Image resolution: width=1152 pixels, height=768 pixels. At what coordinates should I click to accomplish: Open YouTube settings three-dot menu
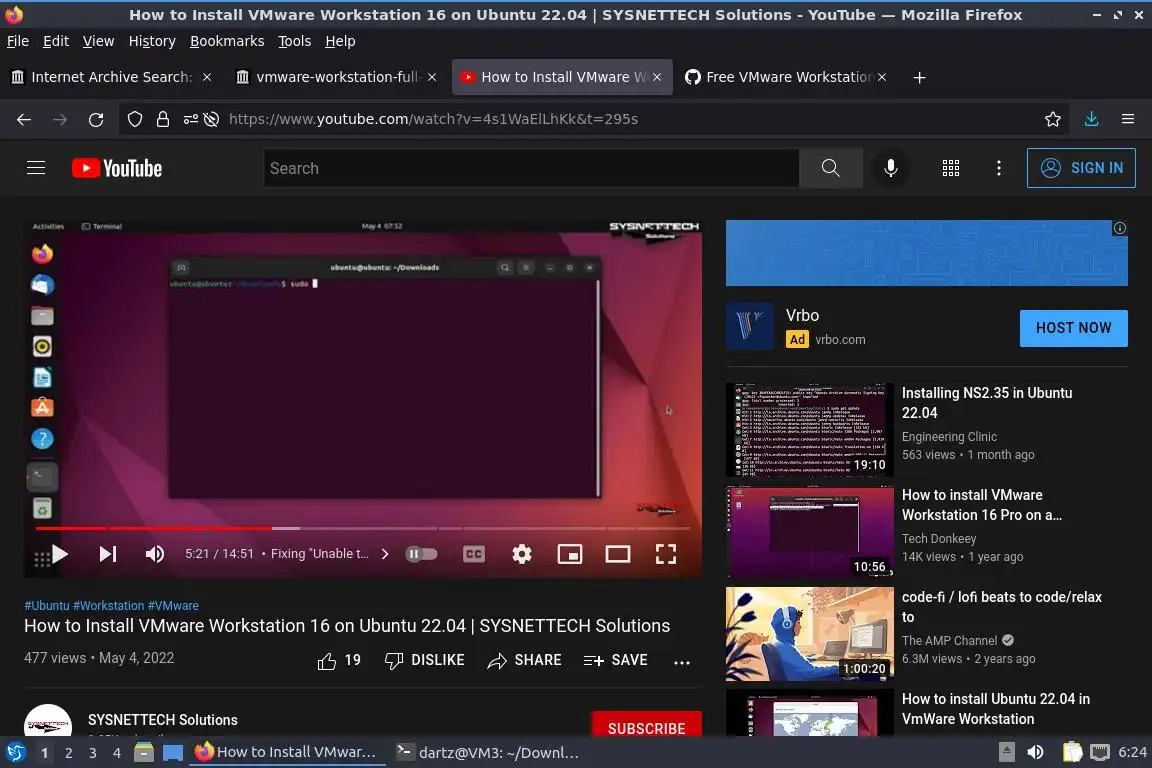click(x=998, y=168)
